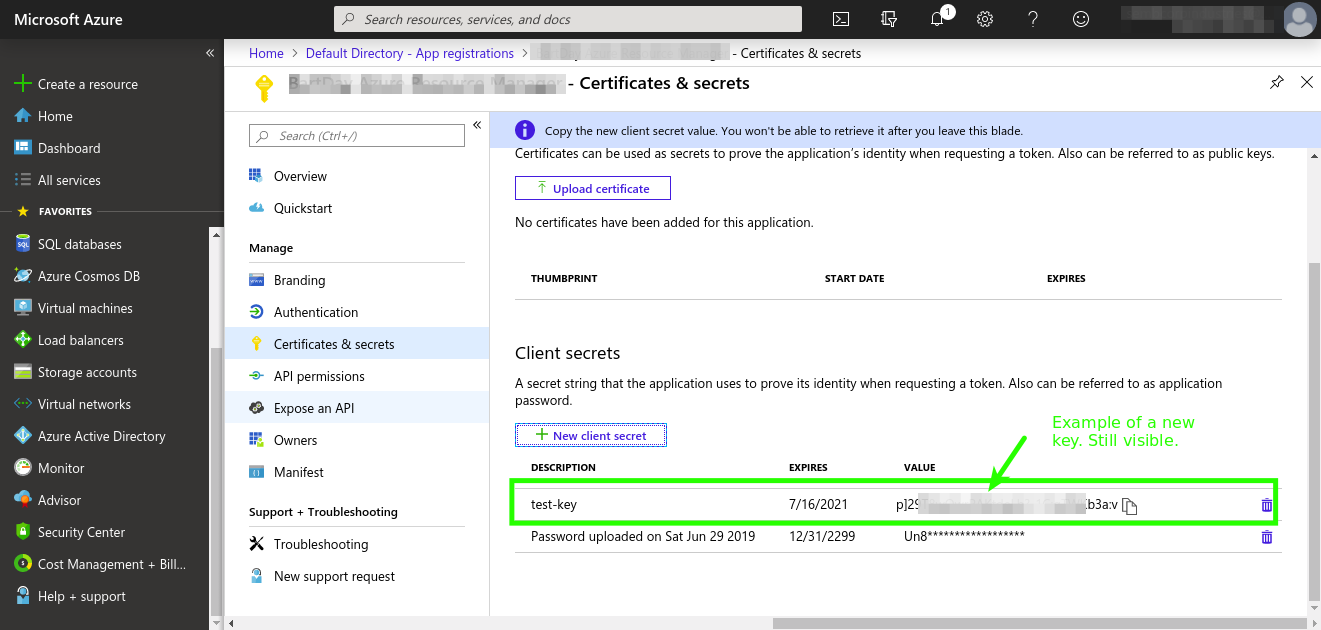Open Azure Active Directory favorite
The width and height of the screenshot is (1321, 630).
point(104,436)
